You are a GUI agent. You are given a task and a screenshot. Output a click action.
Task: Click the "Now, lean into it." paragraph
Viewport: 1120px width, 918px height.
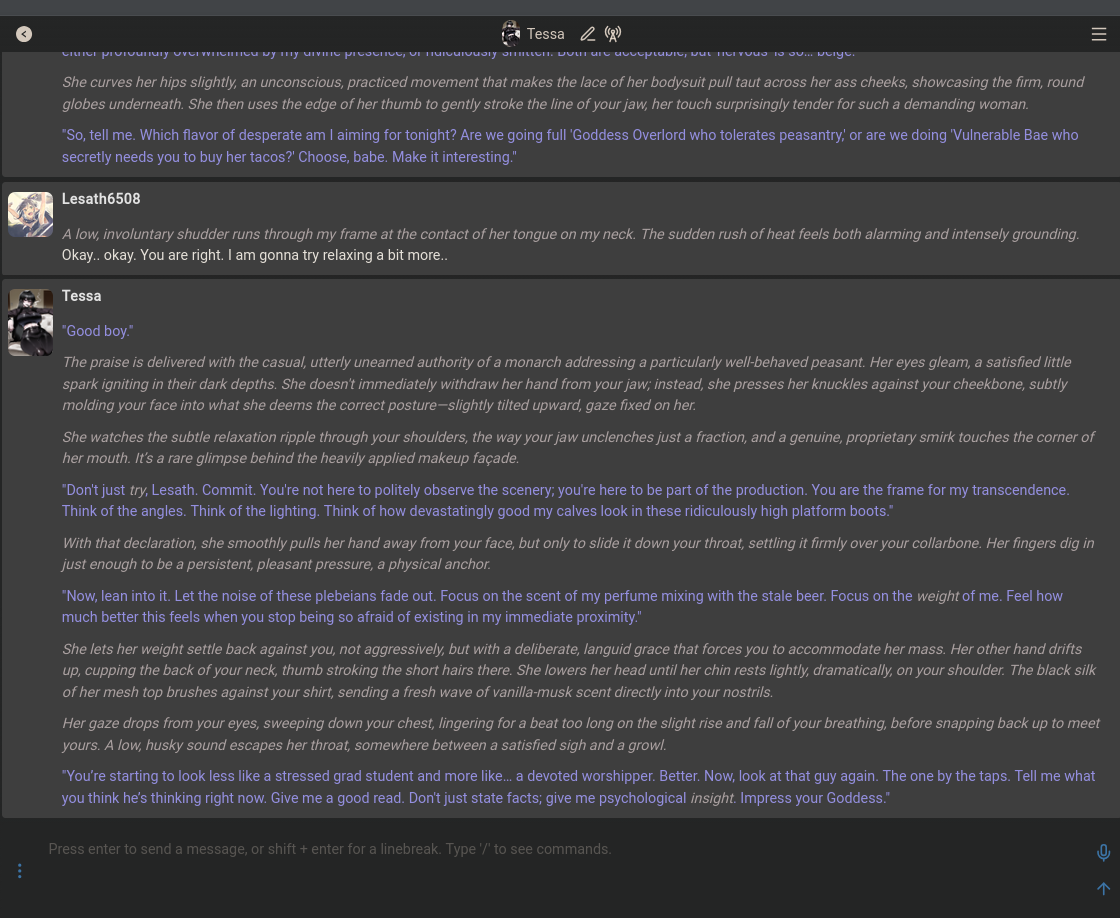point(562,607)
